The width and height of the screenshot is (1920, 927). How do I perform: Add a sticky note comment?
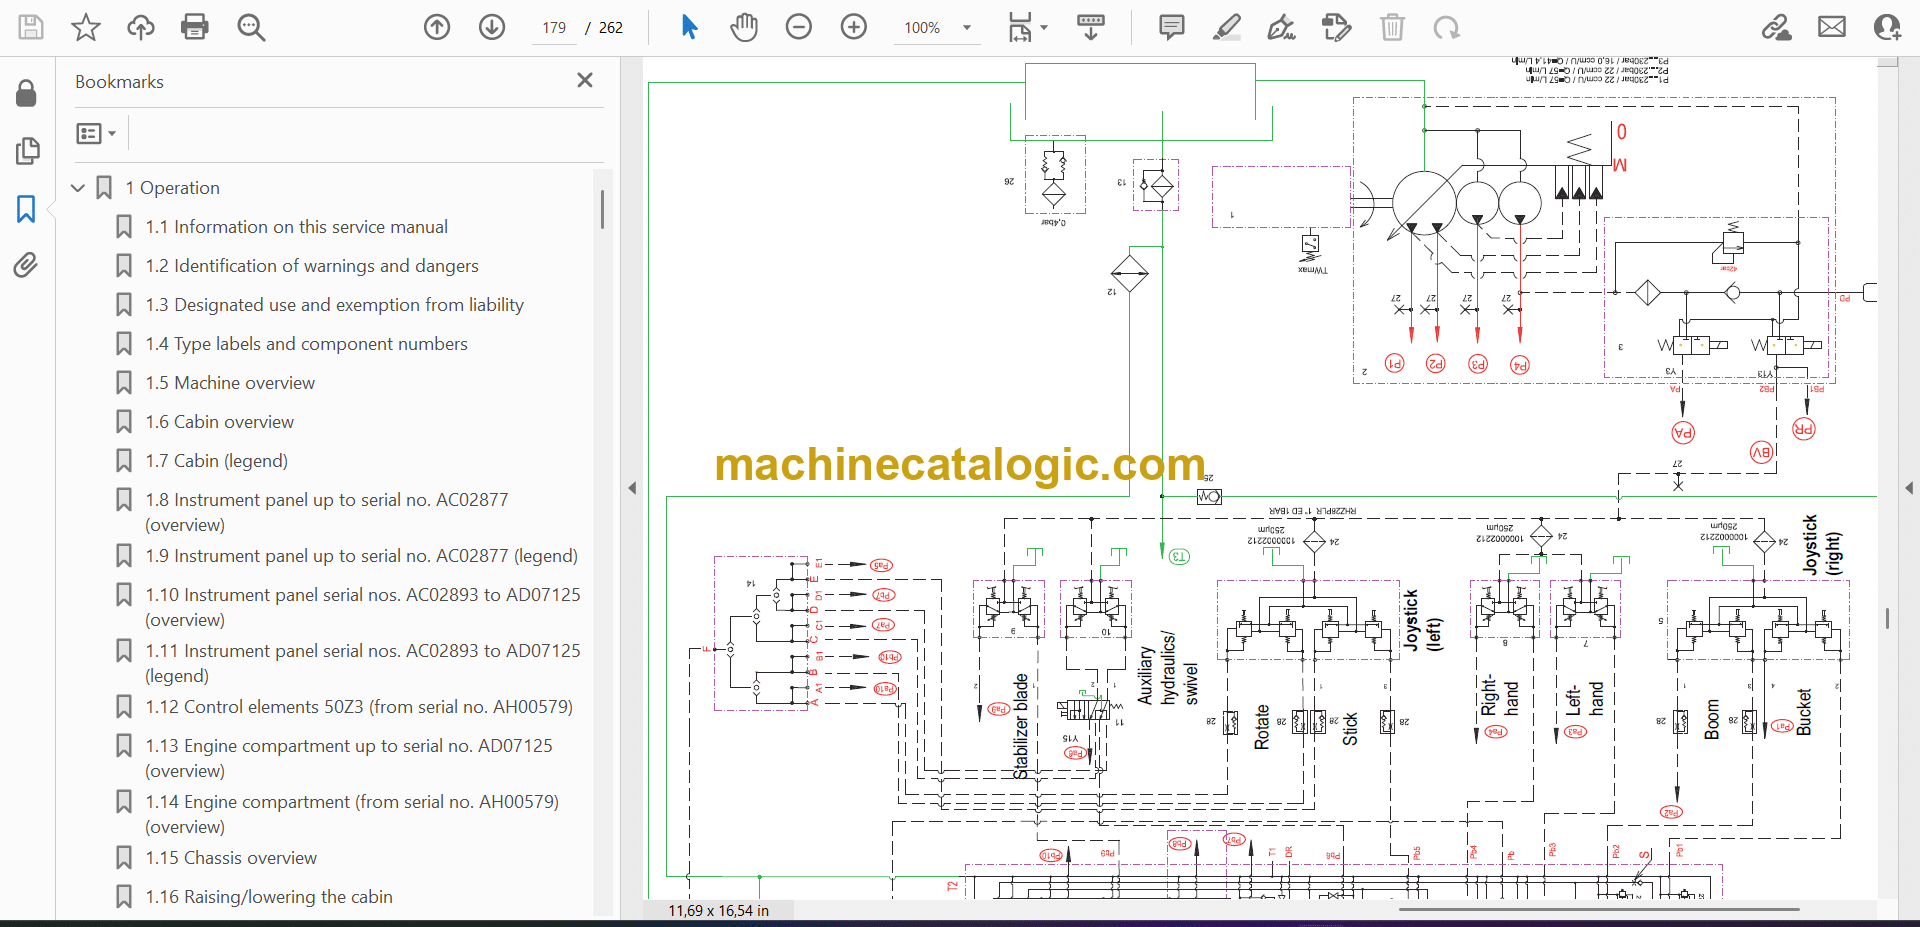(1171, 27)
